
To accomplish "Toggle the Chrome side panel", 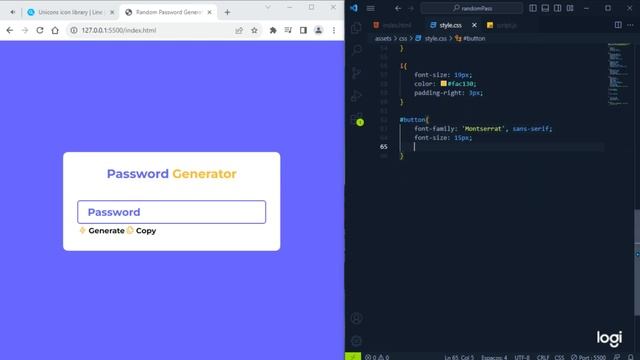I will point(303,30).
